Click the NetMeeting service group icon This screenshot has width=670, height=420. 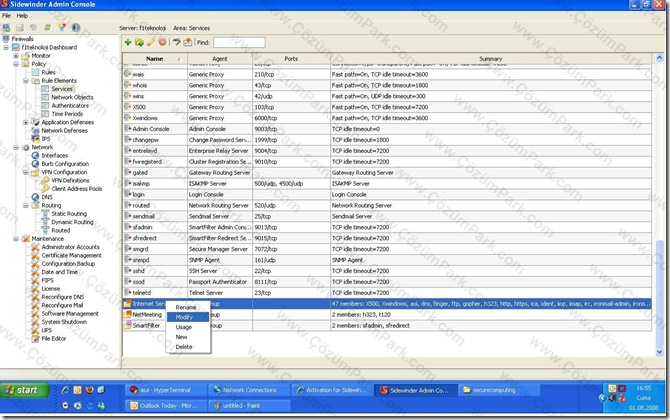(127, 314)
